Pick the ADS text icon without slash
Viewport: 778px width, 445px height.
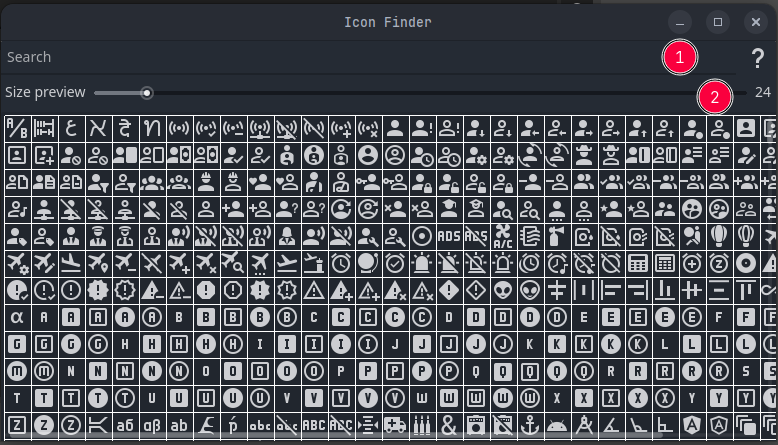tap(449, 237)
